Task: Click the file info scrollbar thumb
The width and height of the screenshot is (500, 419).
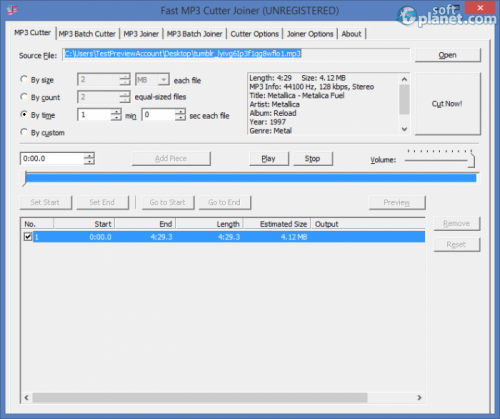Action: (x=404, y=99)
